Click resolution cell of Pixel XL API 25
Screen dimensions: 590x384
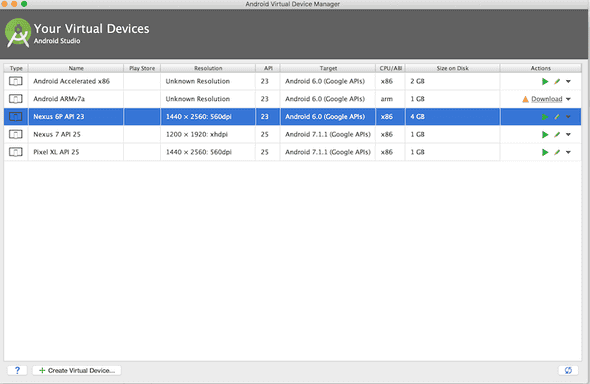point(208,152)
